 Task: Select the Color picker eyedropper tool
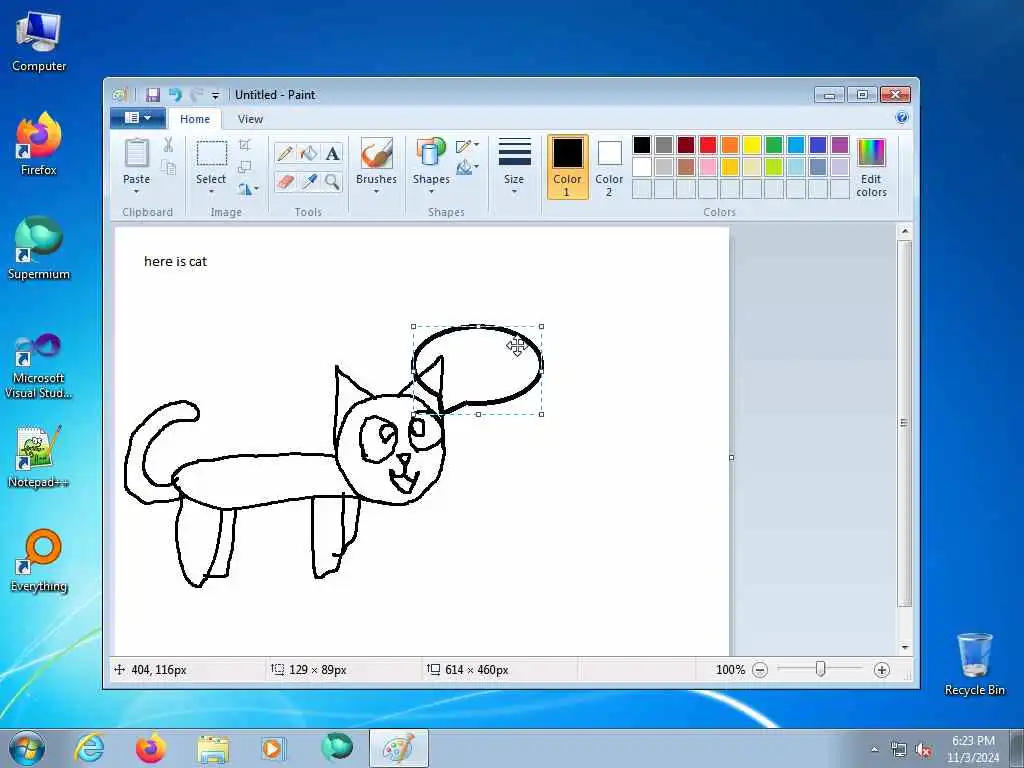pos(308,181)
